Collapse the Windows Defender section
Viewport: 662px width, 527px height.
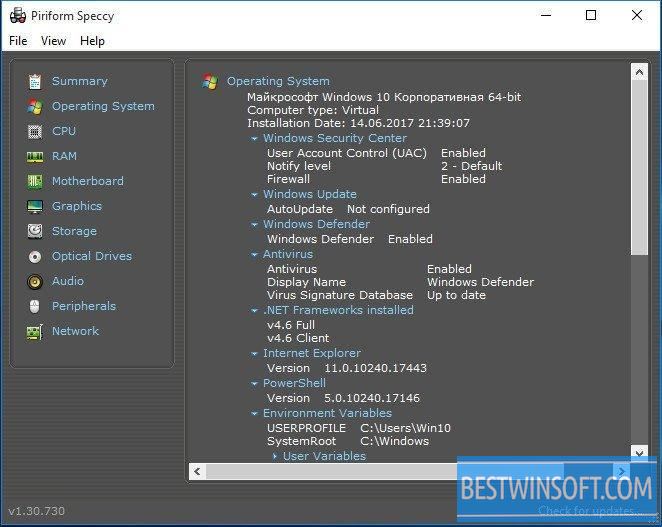click(254, 225)
